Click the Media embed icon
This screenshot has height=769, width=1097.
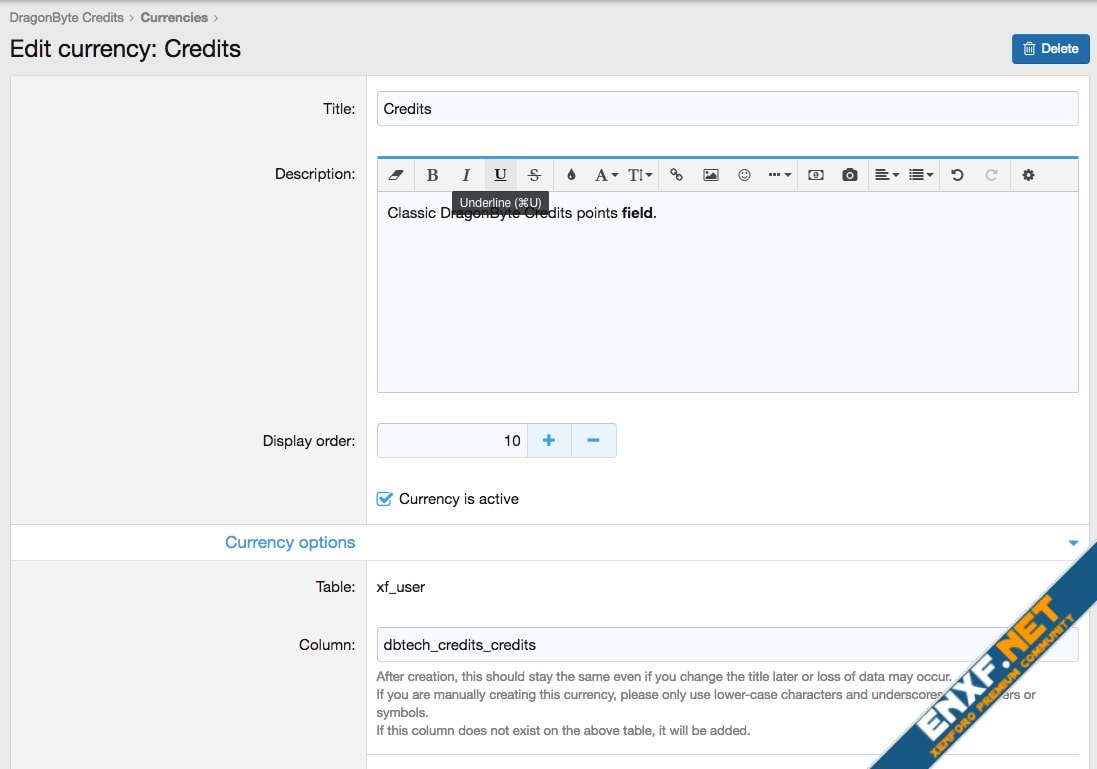tap(816, 175)
